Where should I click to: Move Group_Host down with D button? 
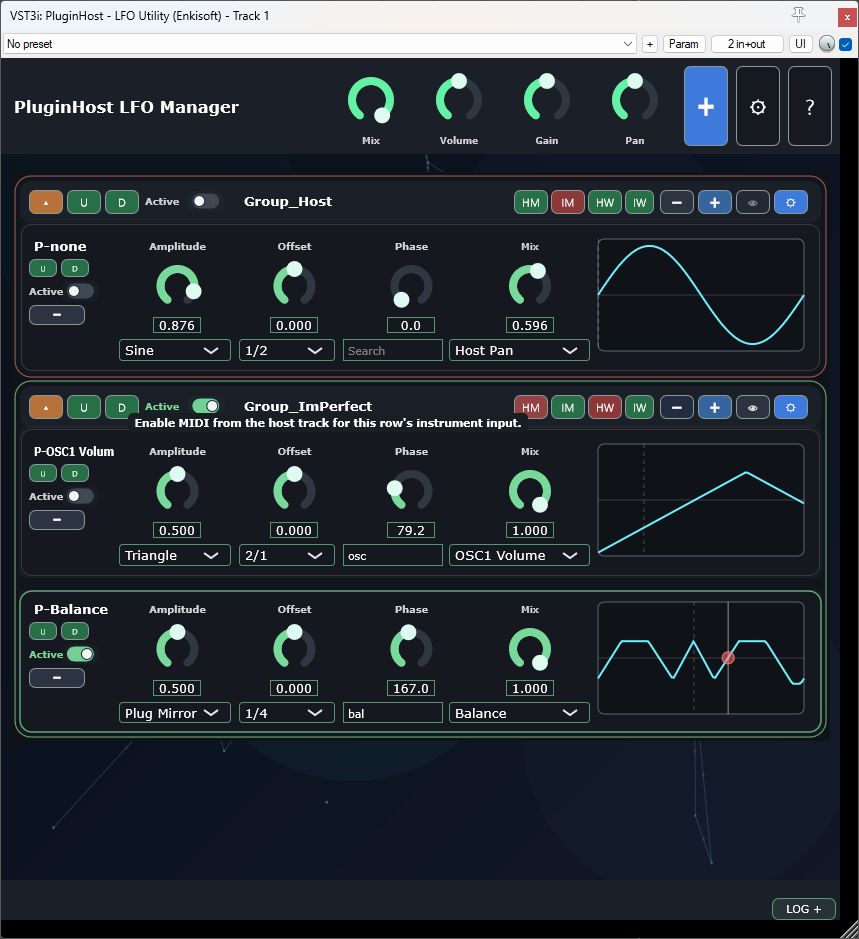coord(122,202)
